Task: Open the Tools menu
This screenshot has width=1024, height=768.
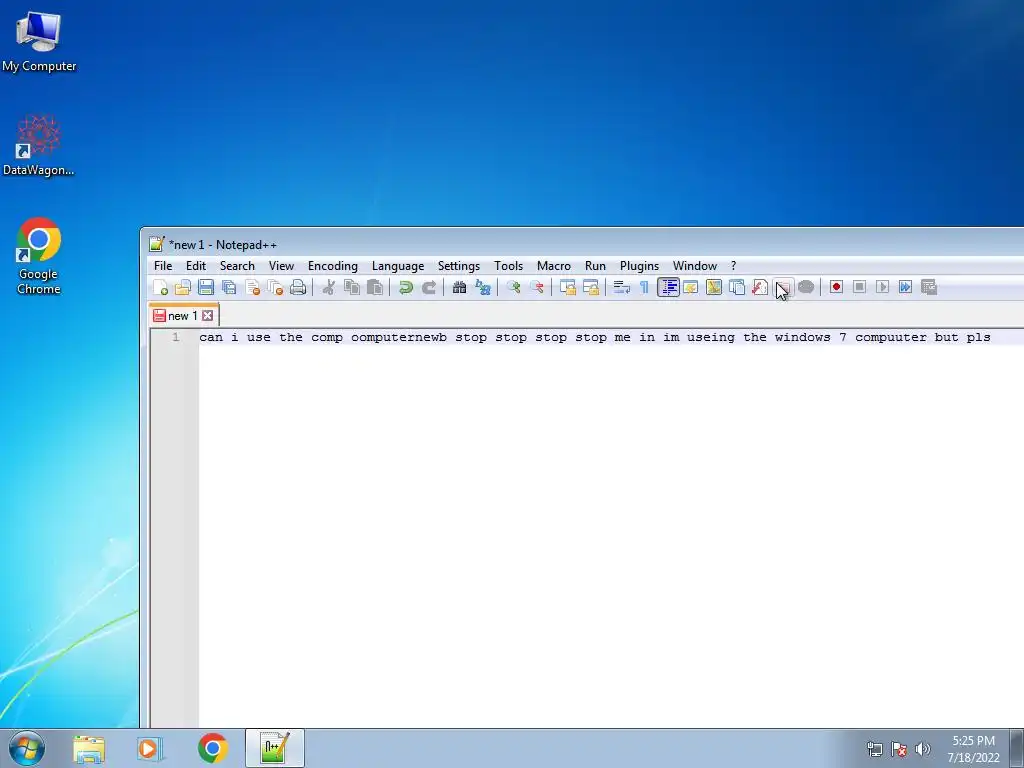Action: tap(508, 266)
